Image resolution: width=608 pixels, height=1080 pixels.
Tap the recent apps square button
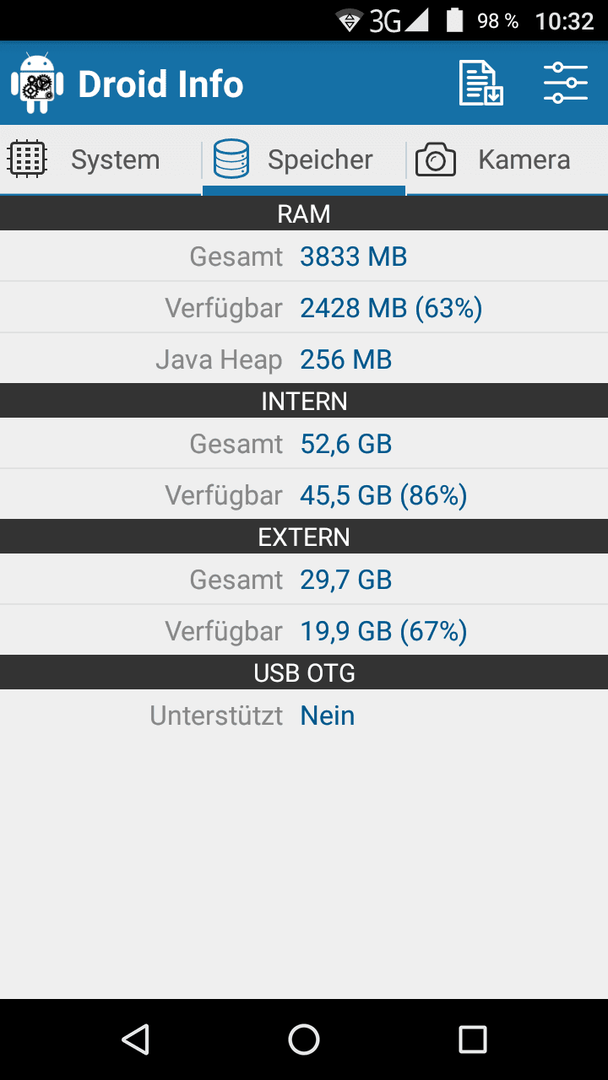coord(472,1039)
